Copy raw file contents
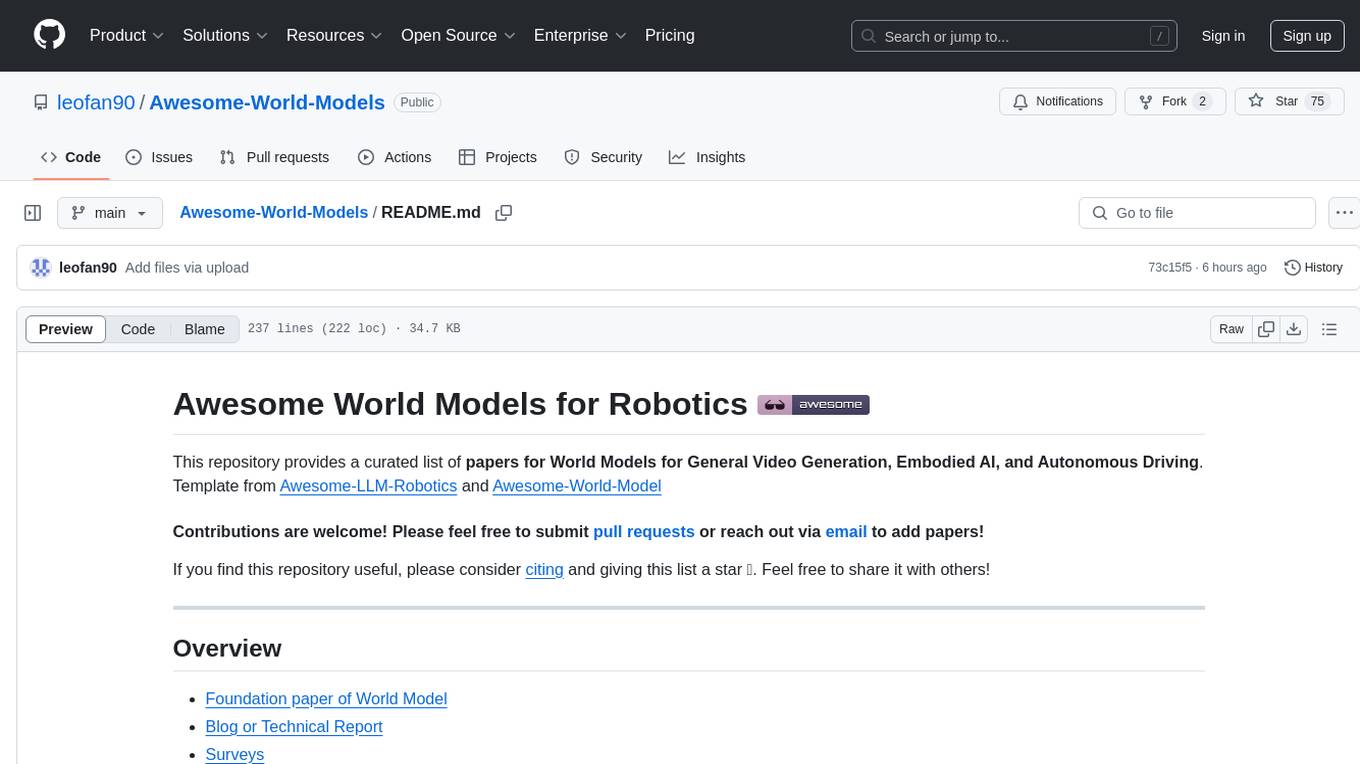The height and width of the screenshot is (764, 1360). 1267,329
